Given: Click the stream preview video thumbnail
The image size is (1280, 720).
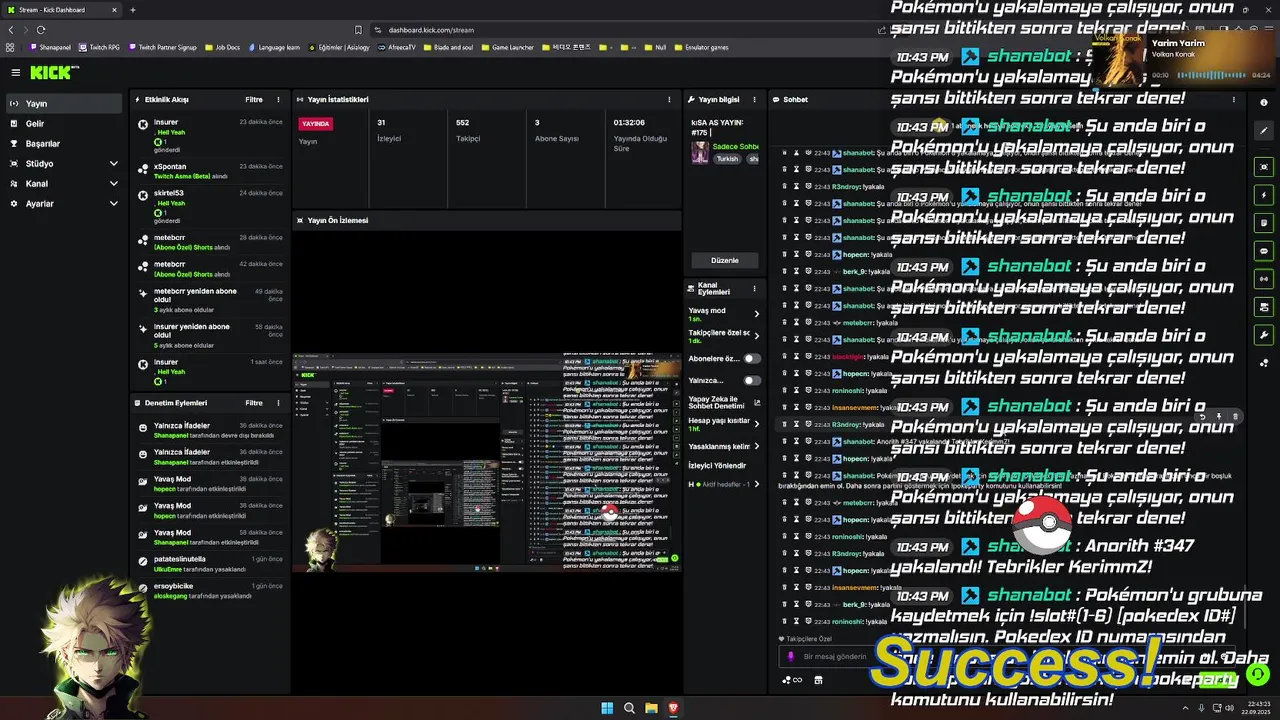Looking at the screenshot, I should tap(487, 462).
